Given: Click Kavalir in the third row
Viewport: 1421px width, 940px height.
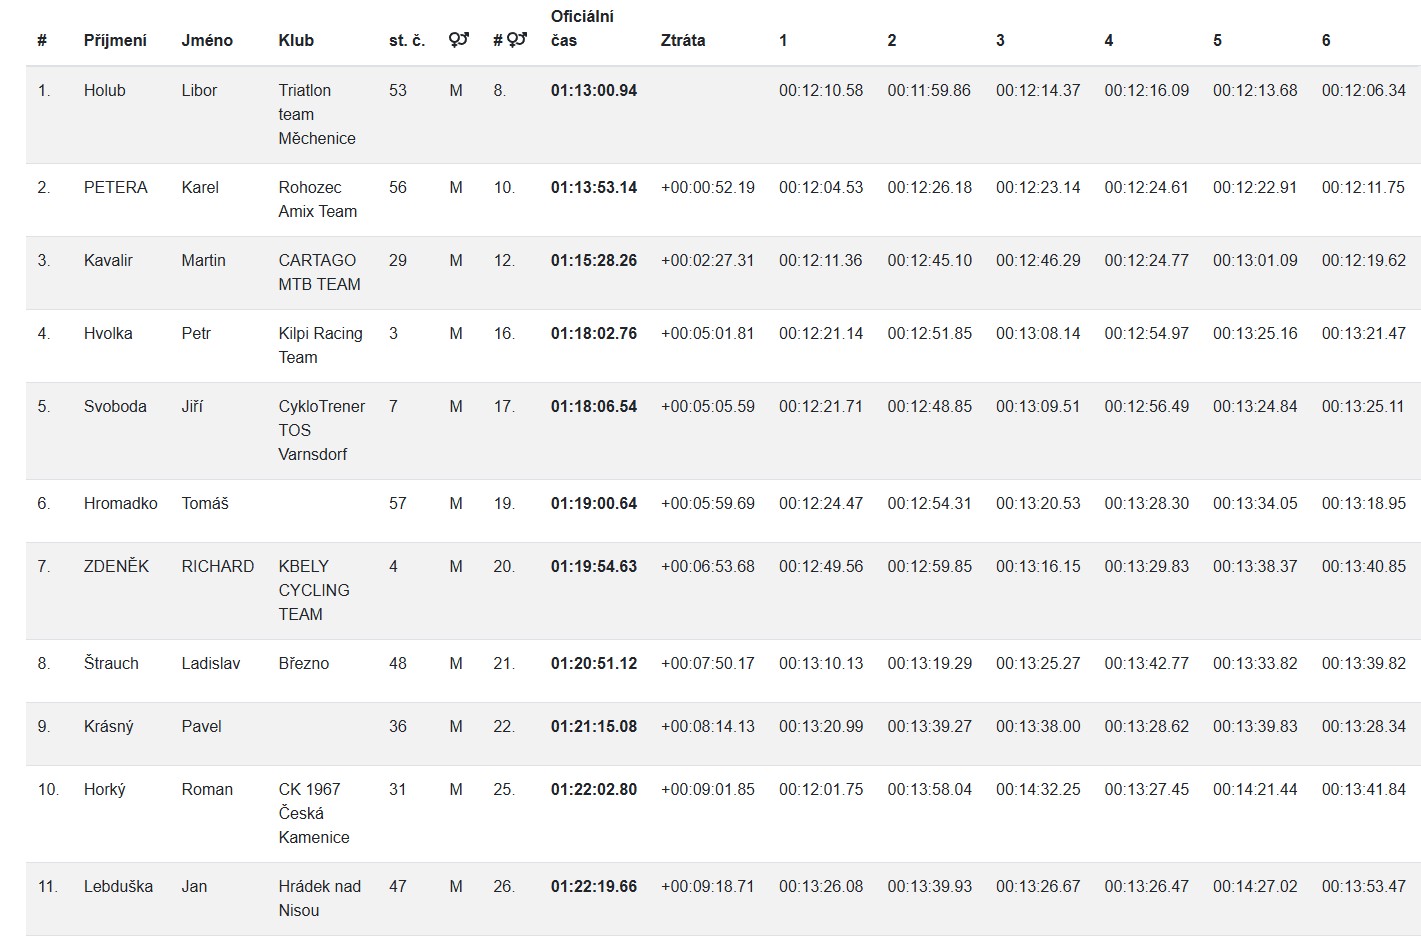Looking at the screenshot, I should coord(108,260).
